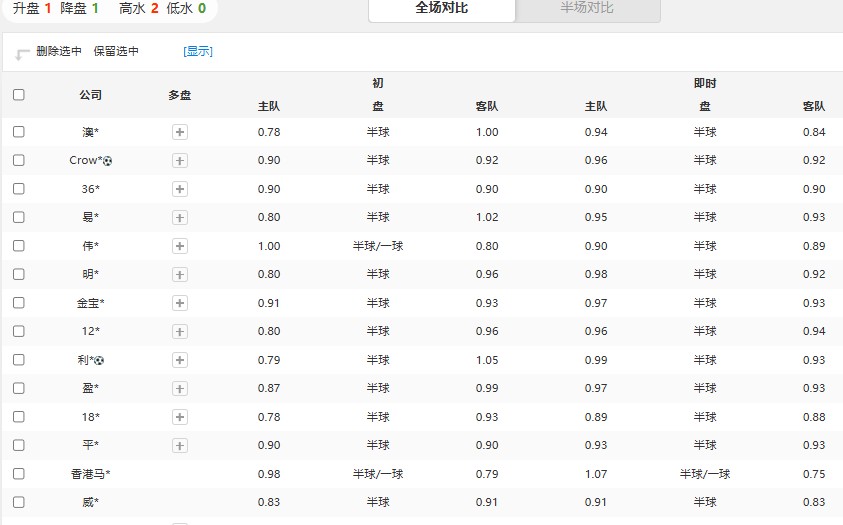Click 伟* initial handicap 半球/一球

pos(378,246)
